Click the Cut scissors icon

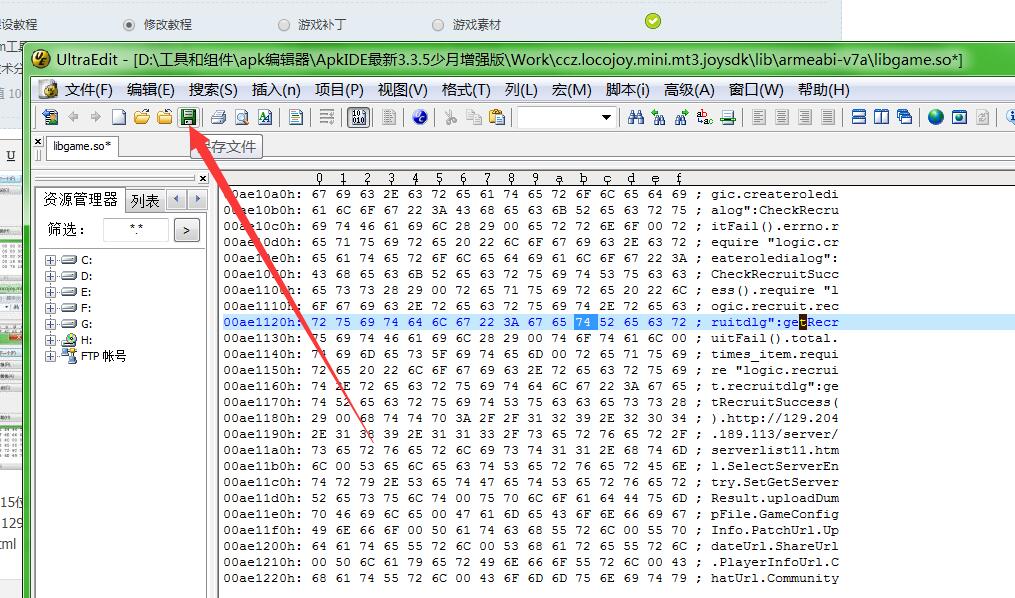tap(451, 117)
